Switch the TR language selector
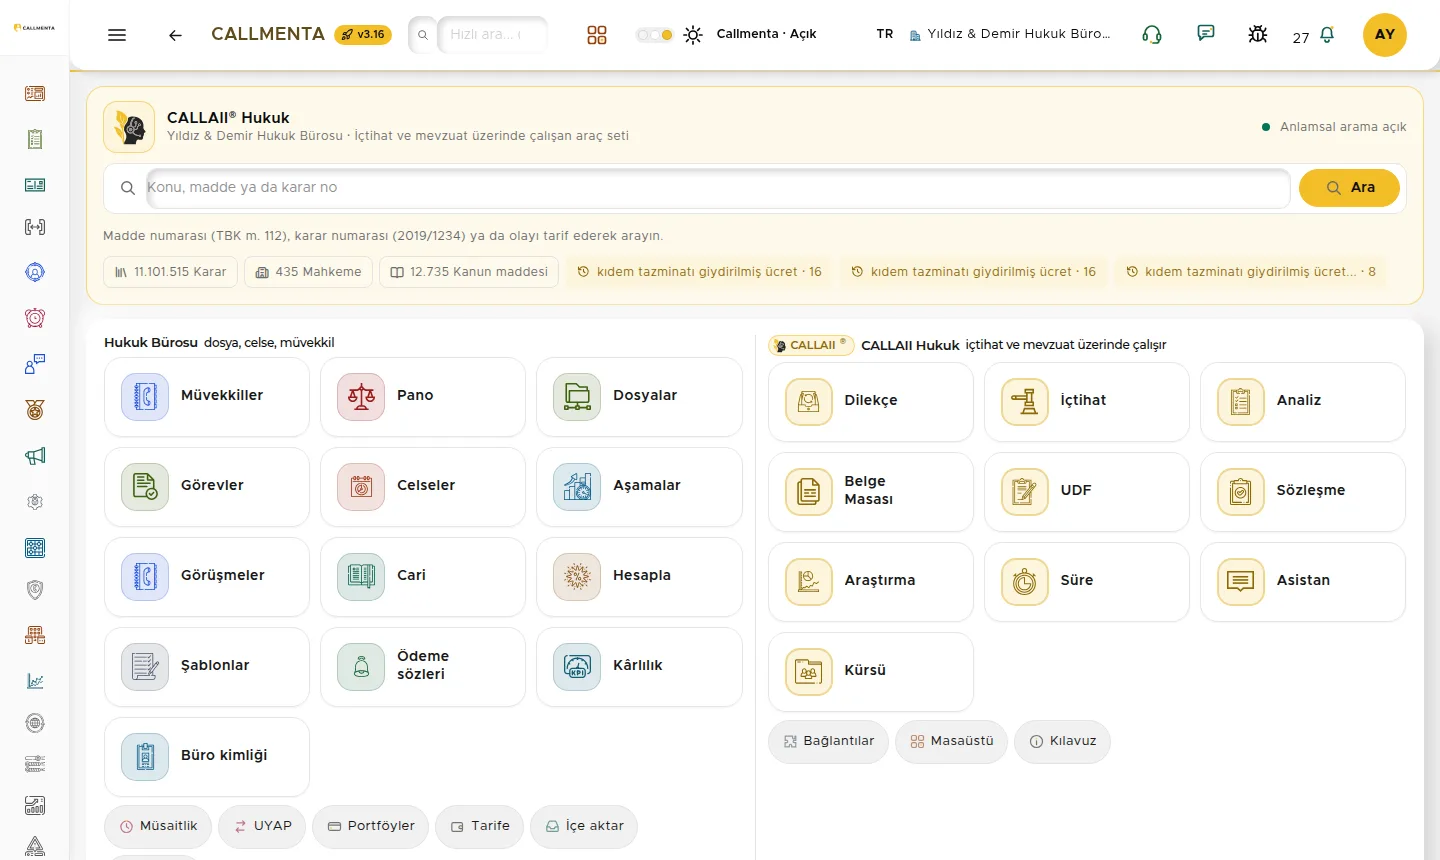This screenshot has height=860, width=1440. (x=885, y=34)
